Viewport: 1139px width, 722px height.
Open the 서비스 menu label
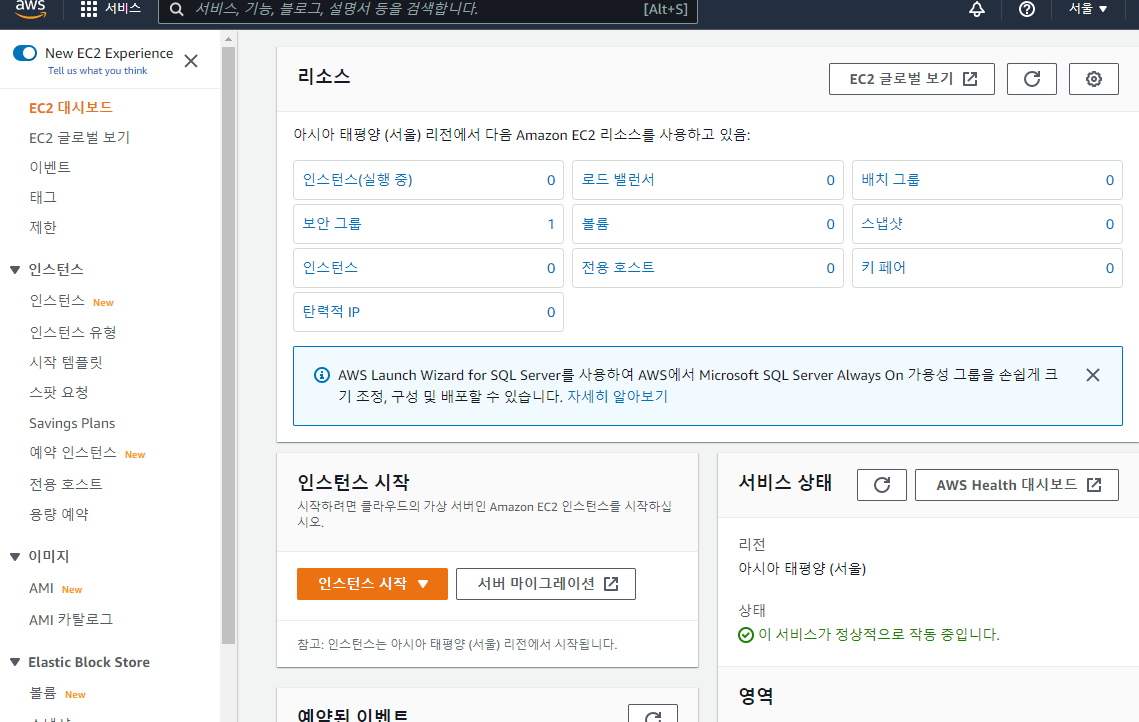coord(123,9)
